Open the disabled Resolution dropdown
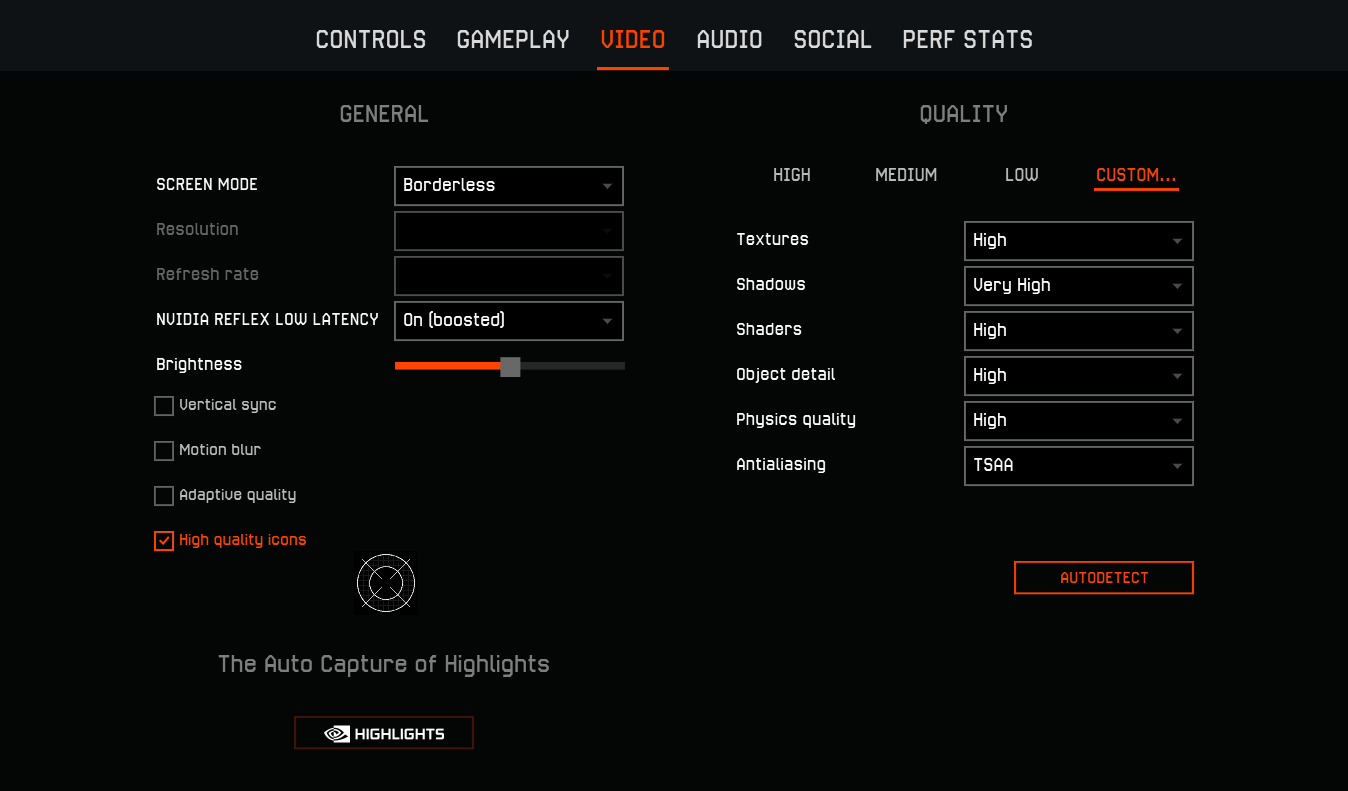 pyautogui.click(x=509, y=231)
